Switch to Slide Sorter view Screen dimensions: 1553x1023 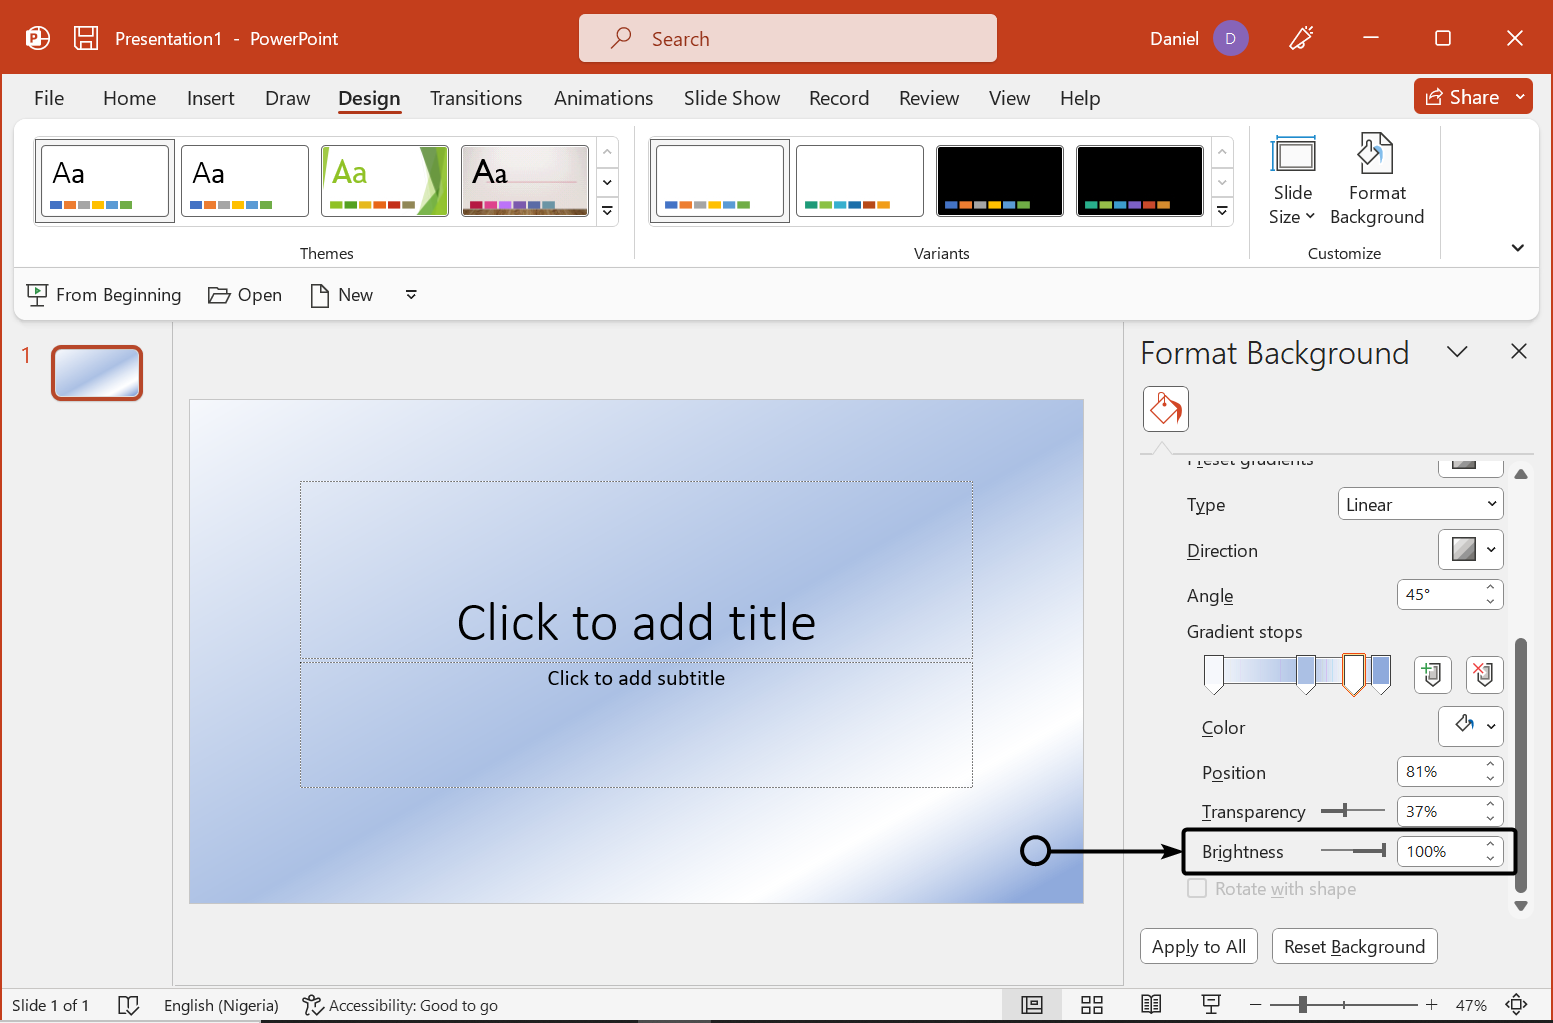pos(1091,1005)
